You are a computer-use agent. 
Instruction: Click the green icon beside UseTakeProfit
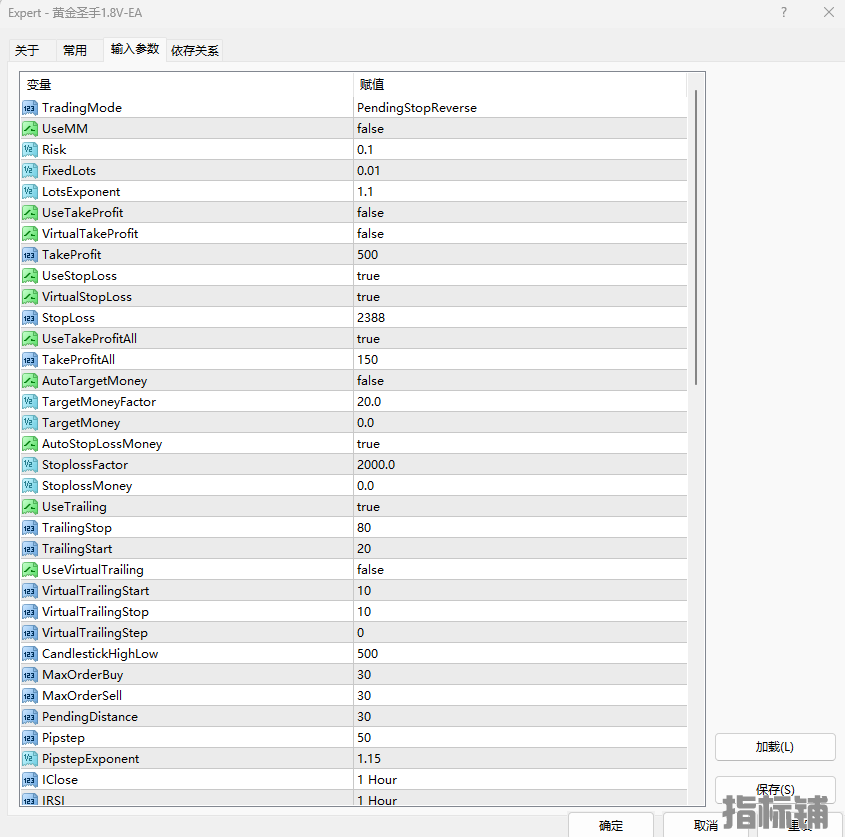pos(30,213)
